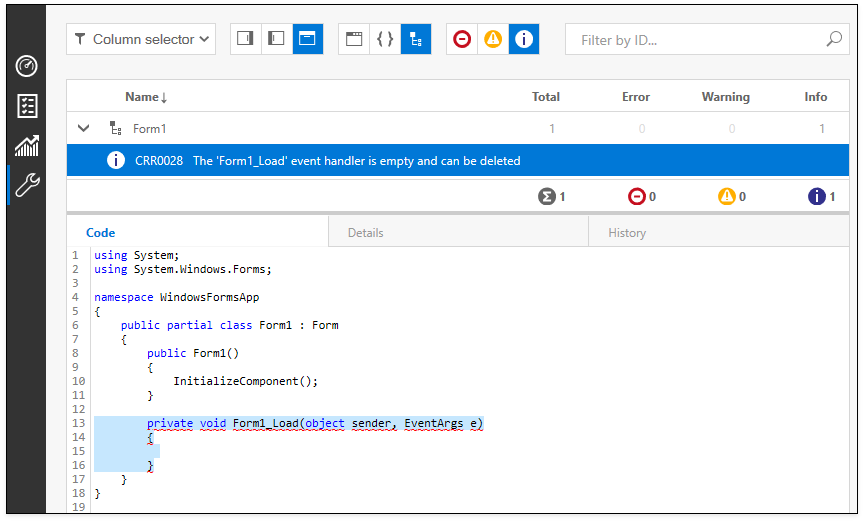Click the warning count summary icon
864x522 pixels.
click(x=727, y=196)
